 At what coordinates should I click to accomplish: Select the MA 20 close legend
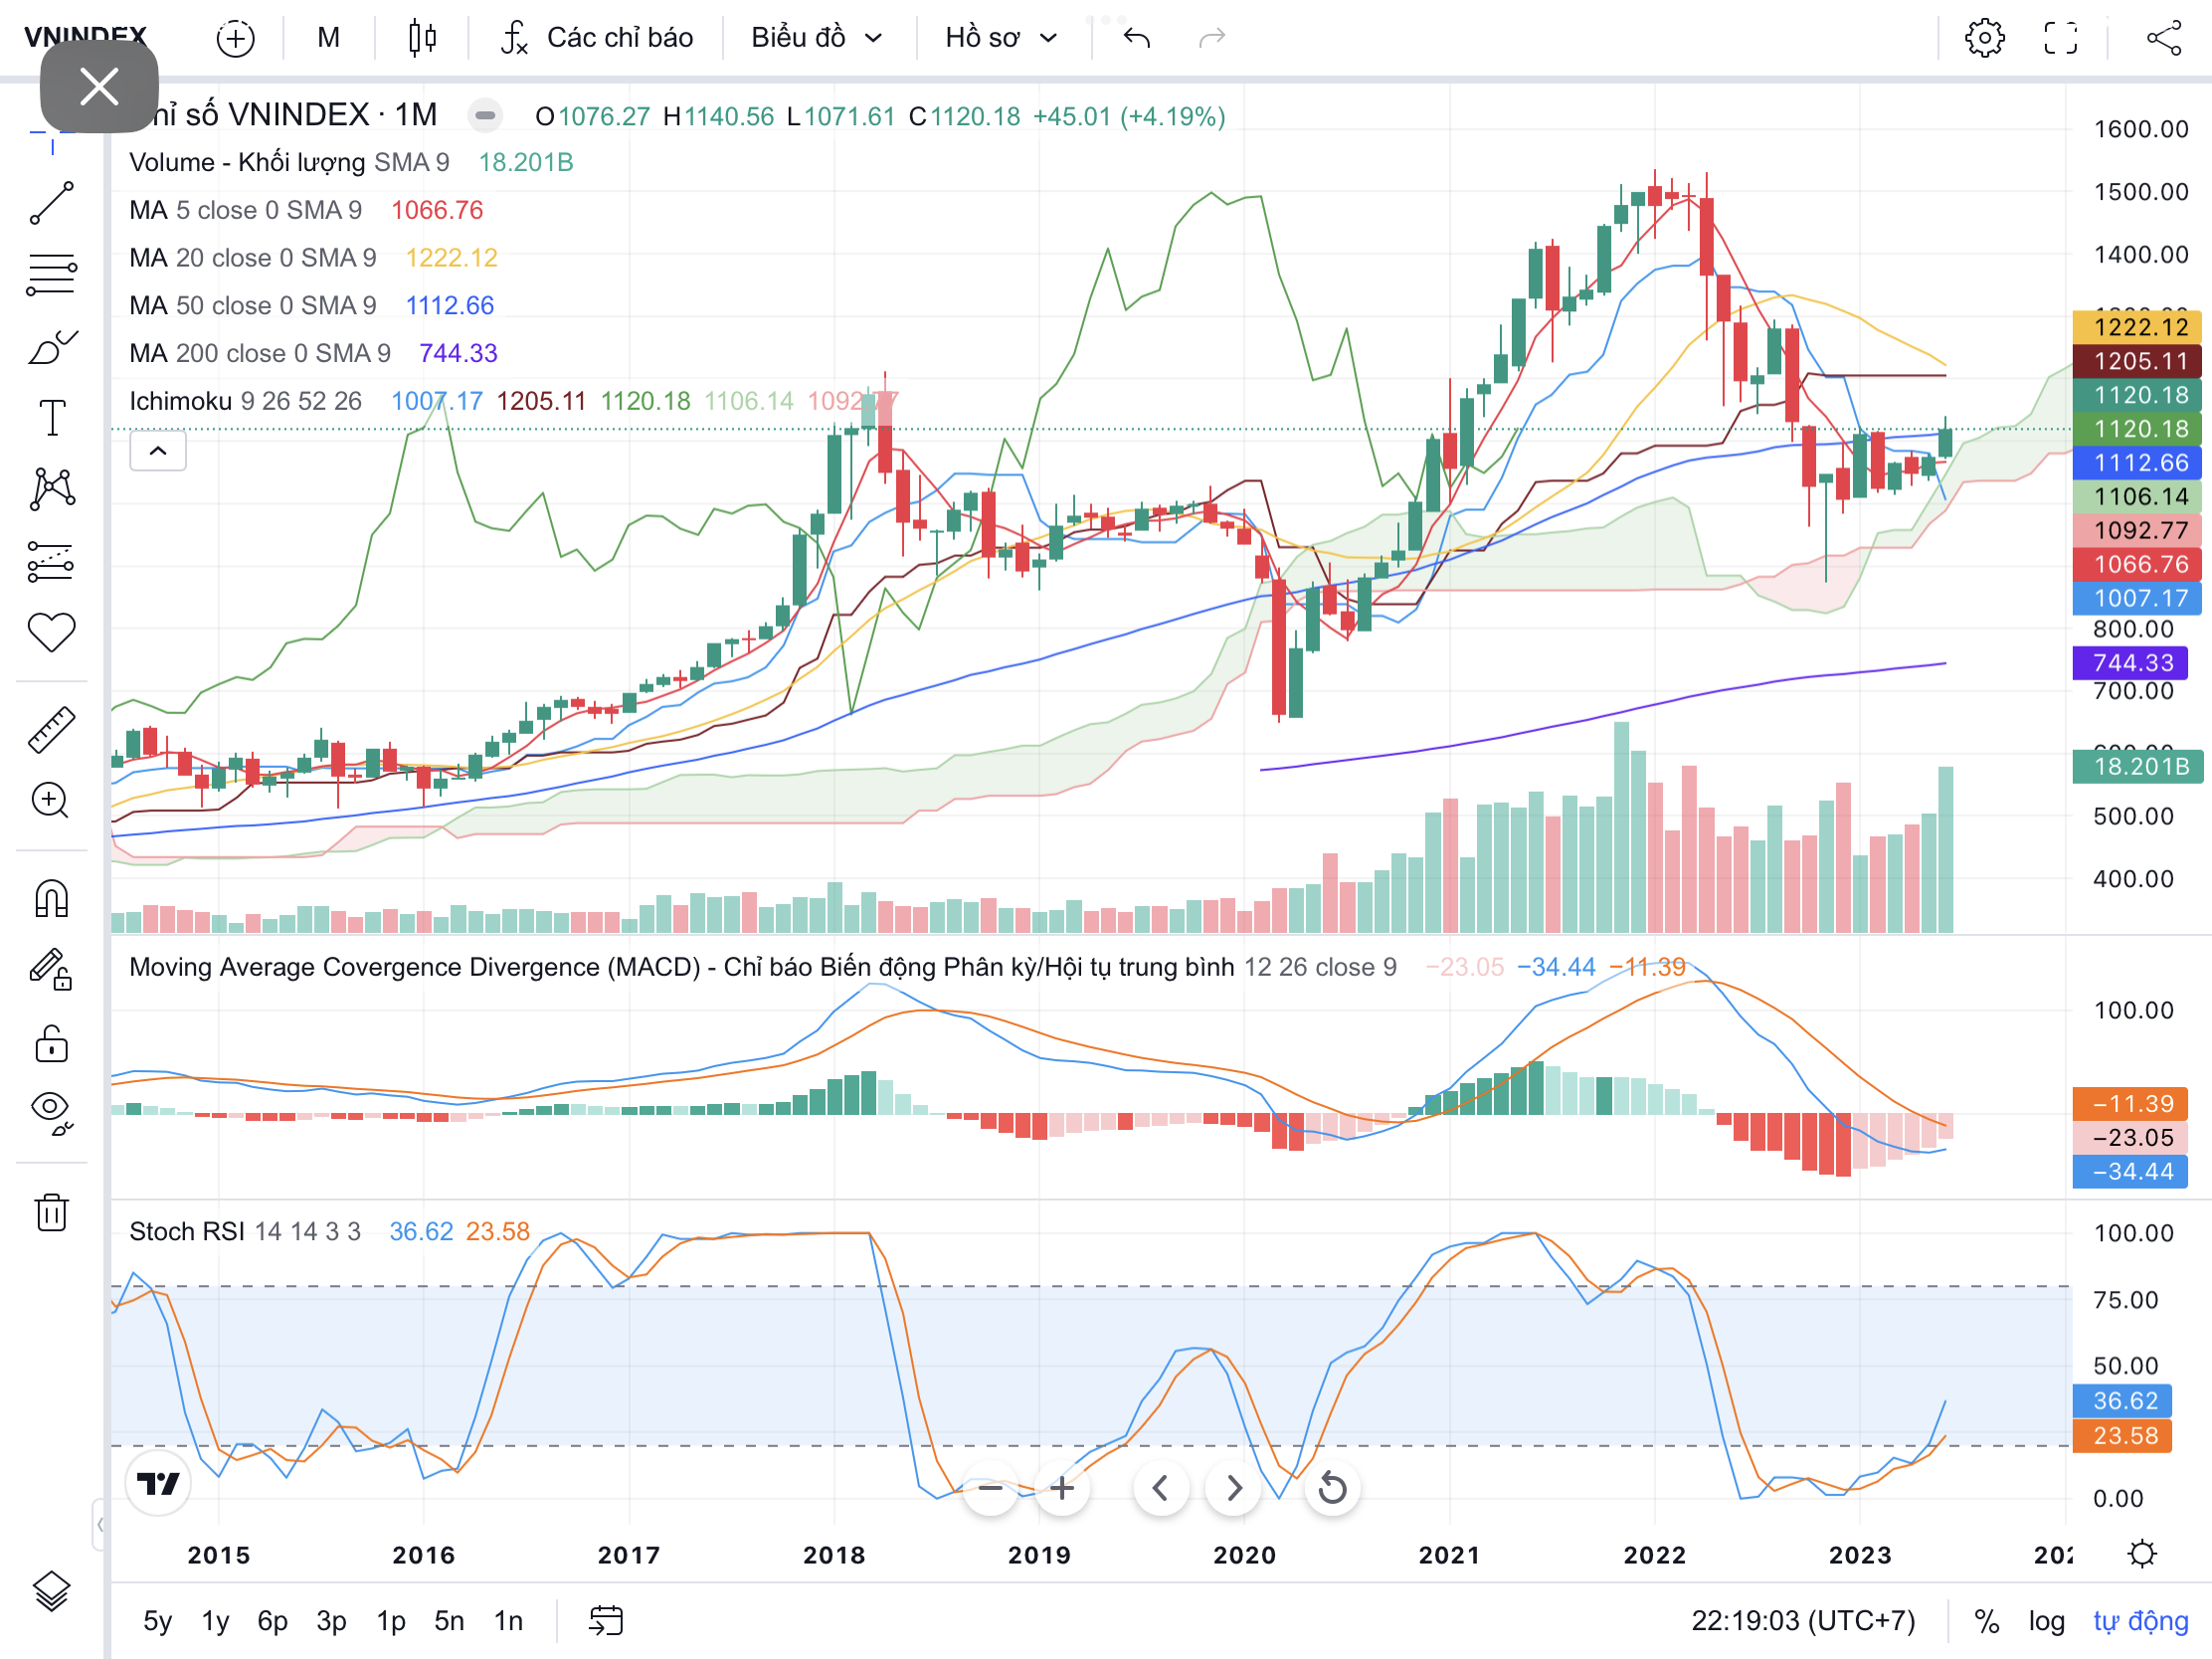313,258
